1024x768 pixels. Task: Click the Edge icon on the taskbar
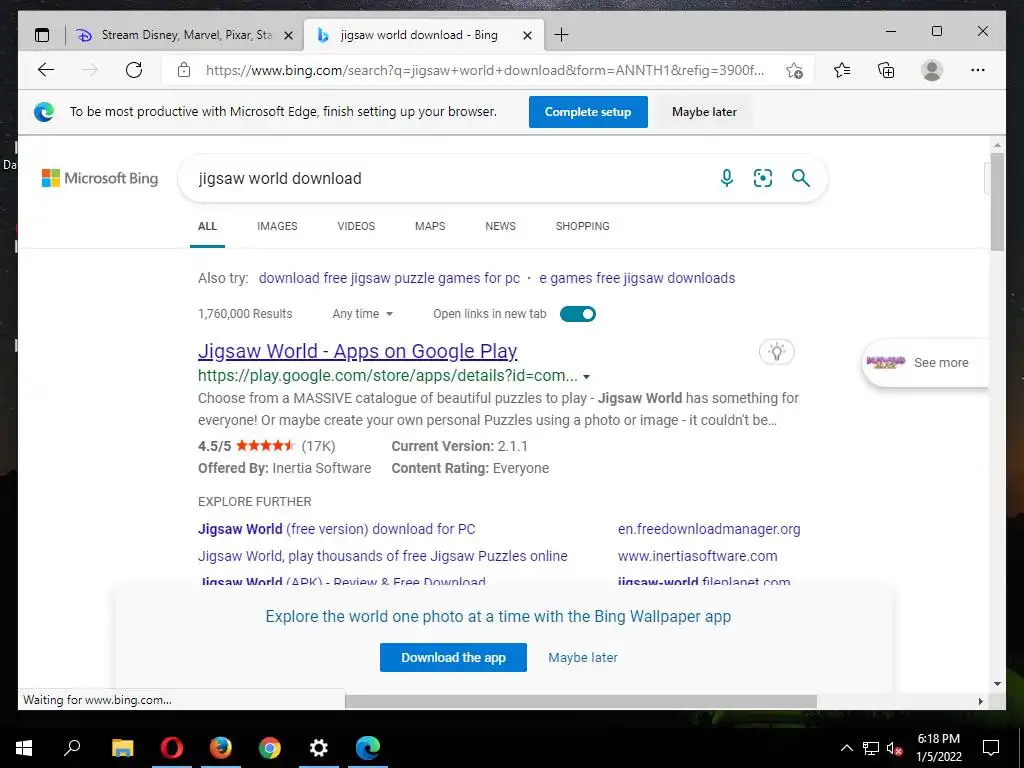[x=368, y=748]
